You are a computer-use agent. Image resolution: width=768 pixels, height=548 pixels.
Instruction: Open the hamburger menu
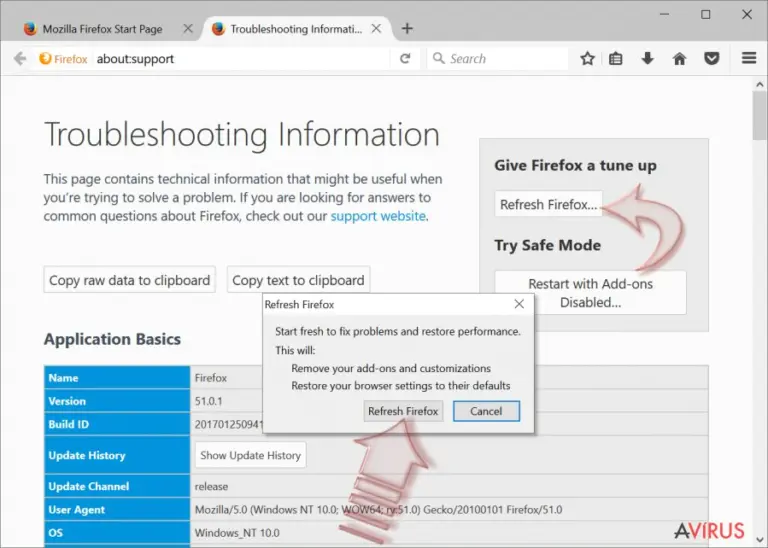coord(749,58)
